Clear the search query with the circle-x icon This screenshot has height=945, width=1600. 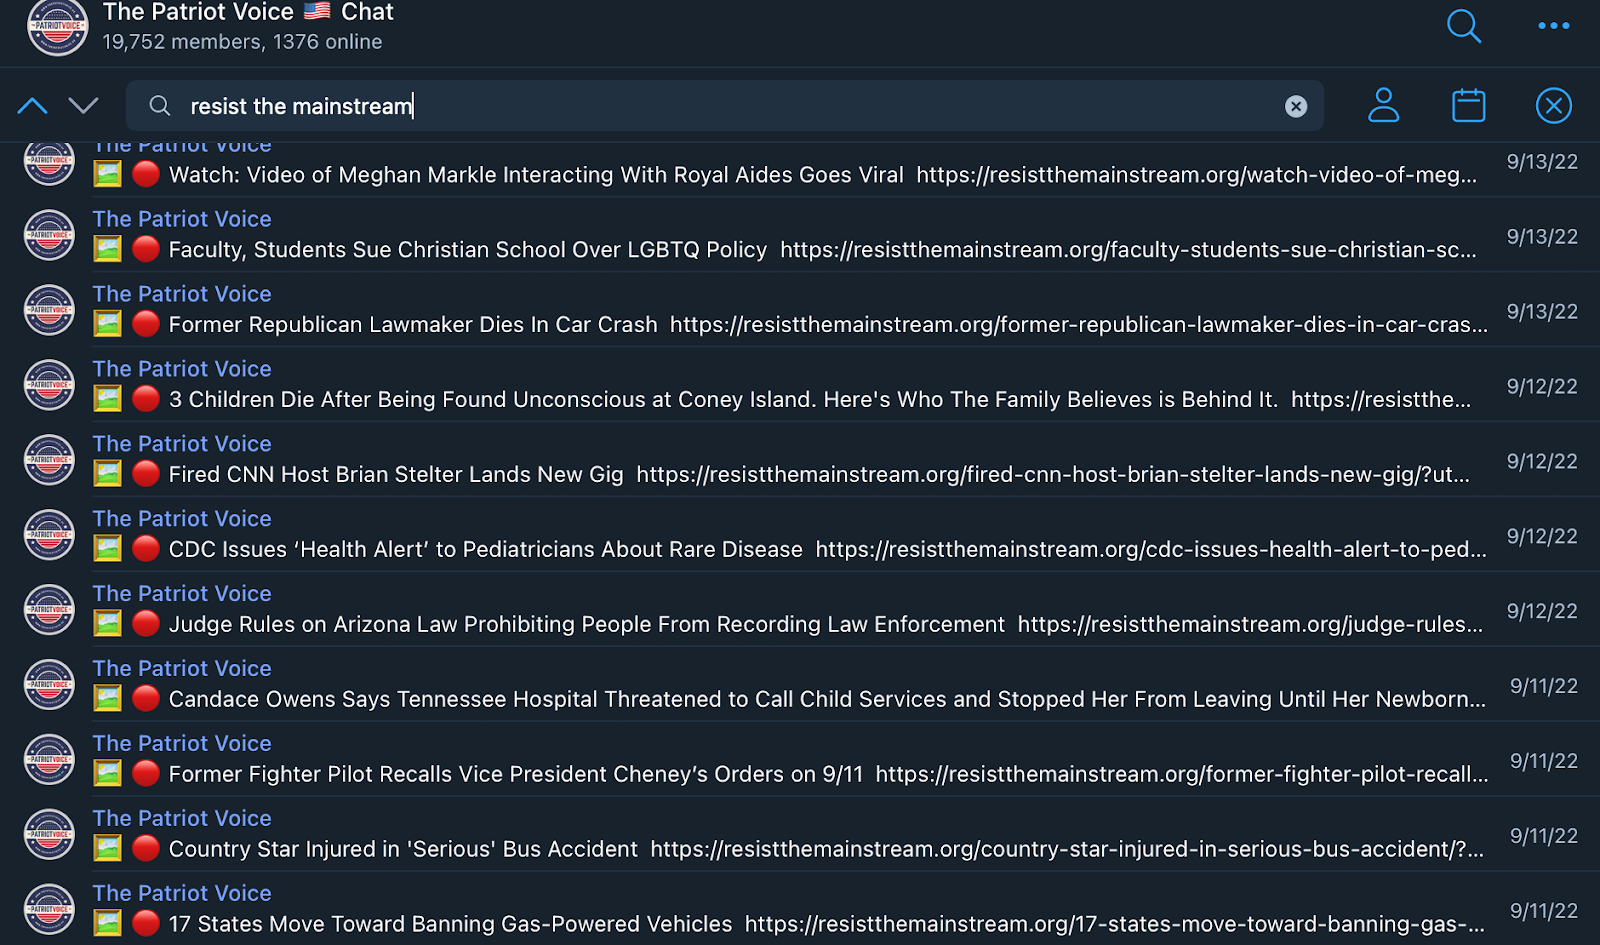[1296, 105]
